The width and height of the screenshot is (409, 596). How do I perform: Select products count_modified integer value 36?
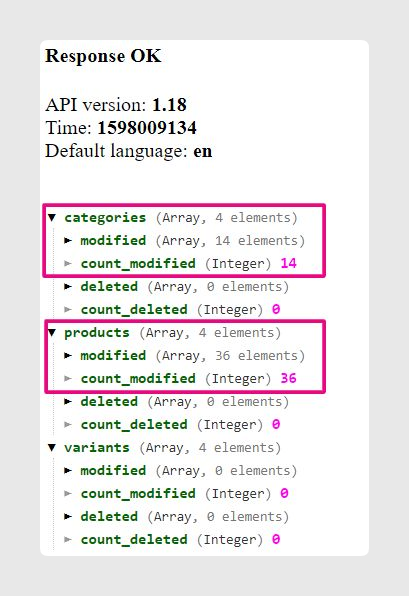pyautogui.click(x=289, y=379)
